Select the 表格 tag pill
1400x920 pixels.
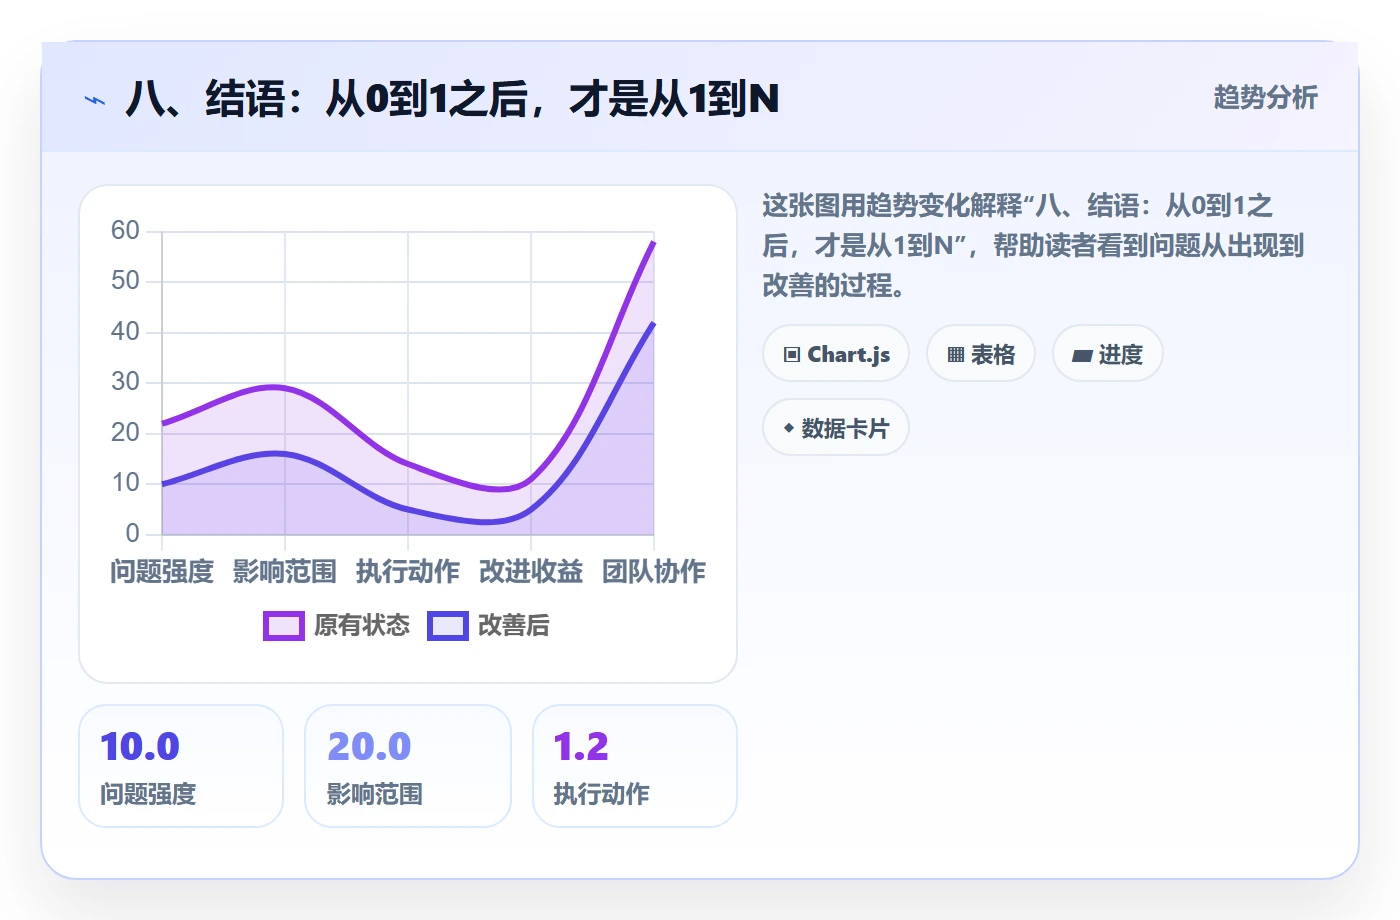(981, 354)
